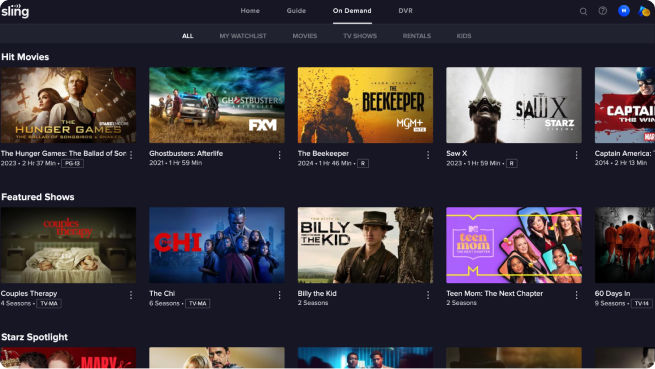Viewport: 655px width, 369px height.
Task: Filter by MOVIES
Action: [x=305, y=36]
